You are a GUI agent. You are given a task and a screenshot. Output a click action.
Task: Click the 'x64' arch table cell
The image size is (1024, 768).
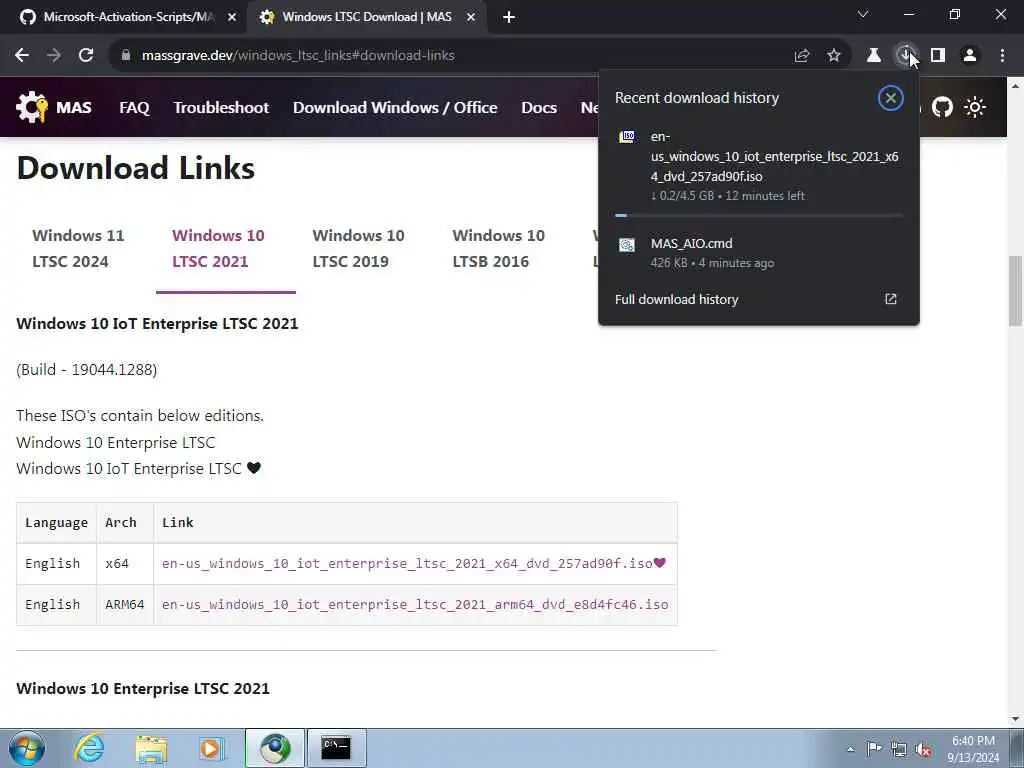point(125,564)
